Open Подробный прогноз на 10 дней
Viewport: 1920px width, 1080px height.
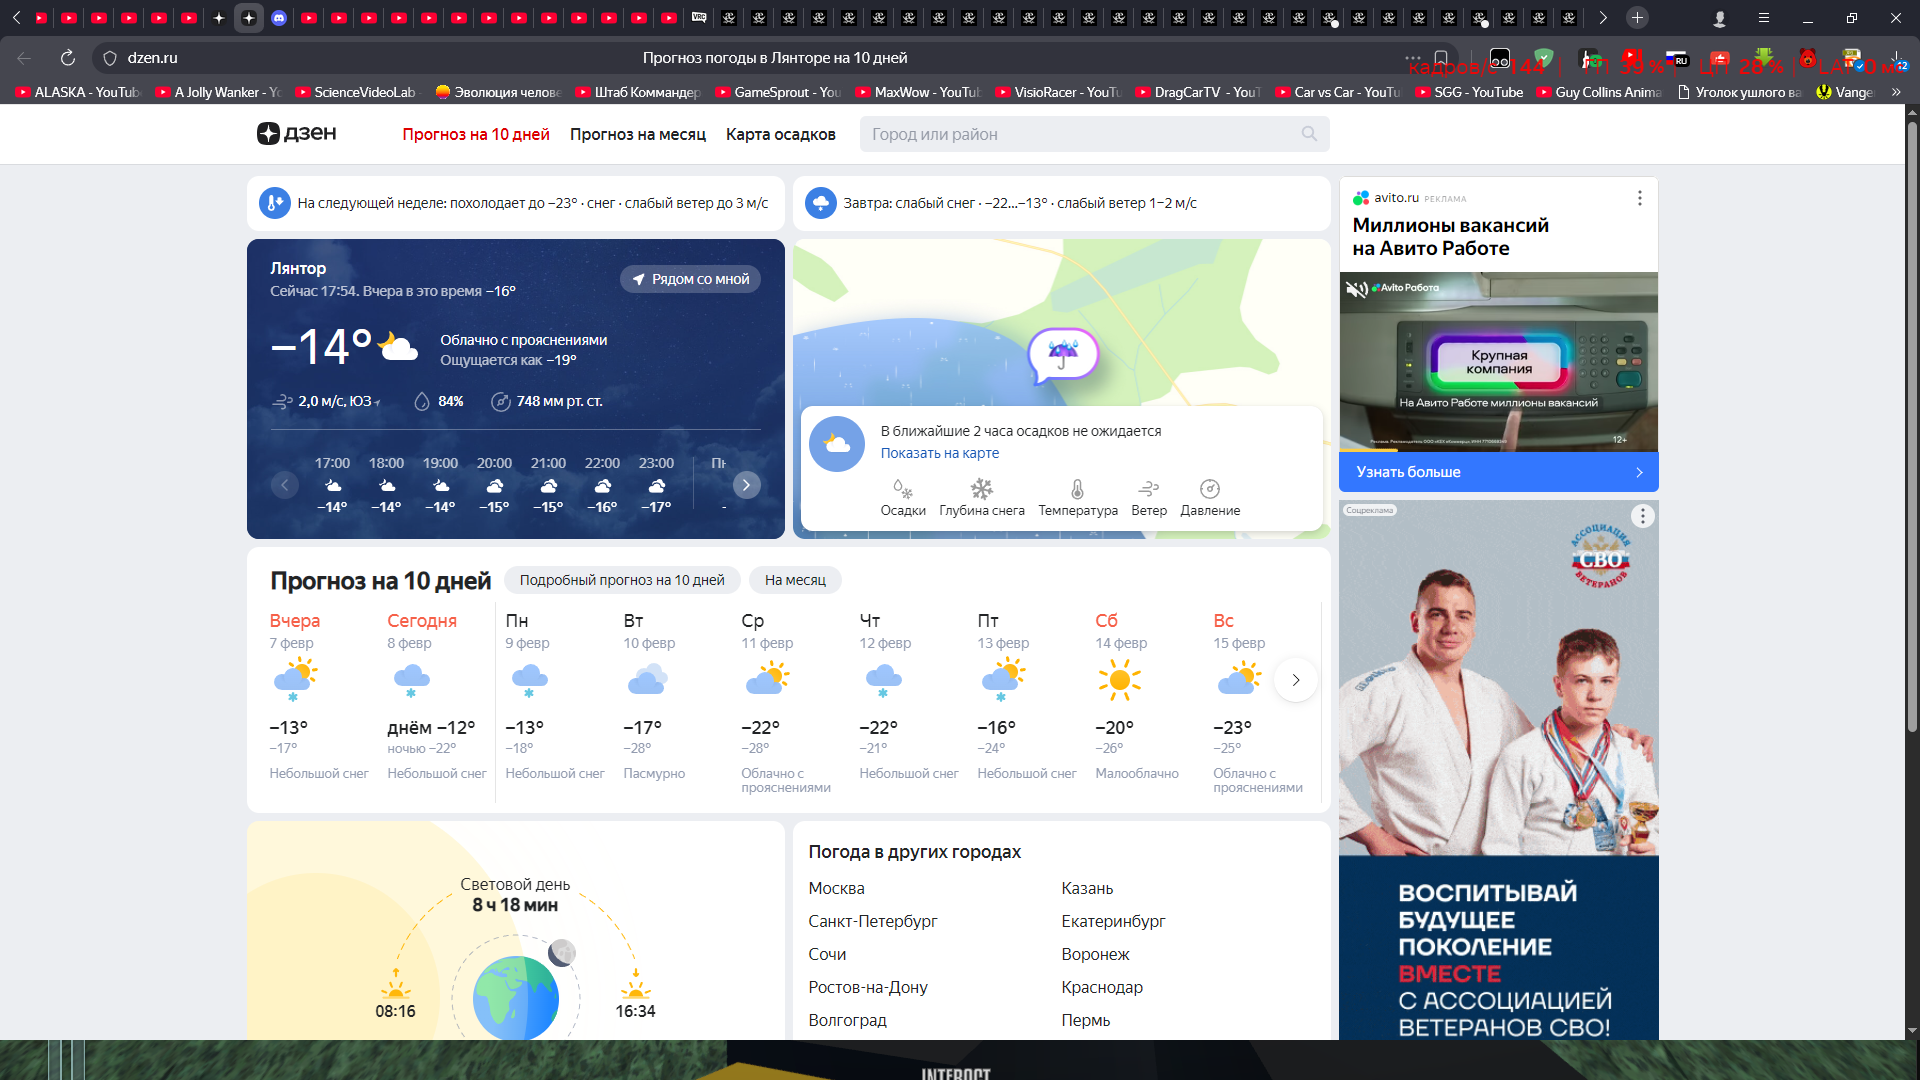point(621,580)
